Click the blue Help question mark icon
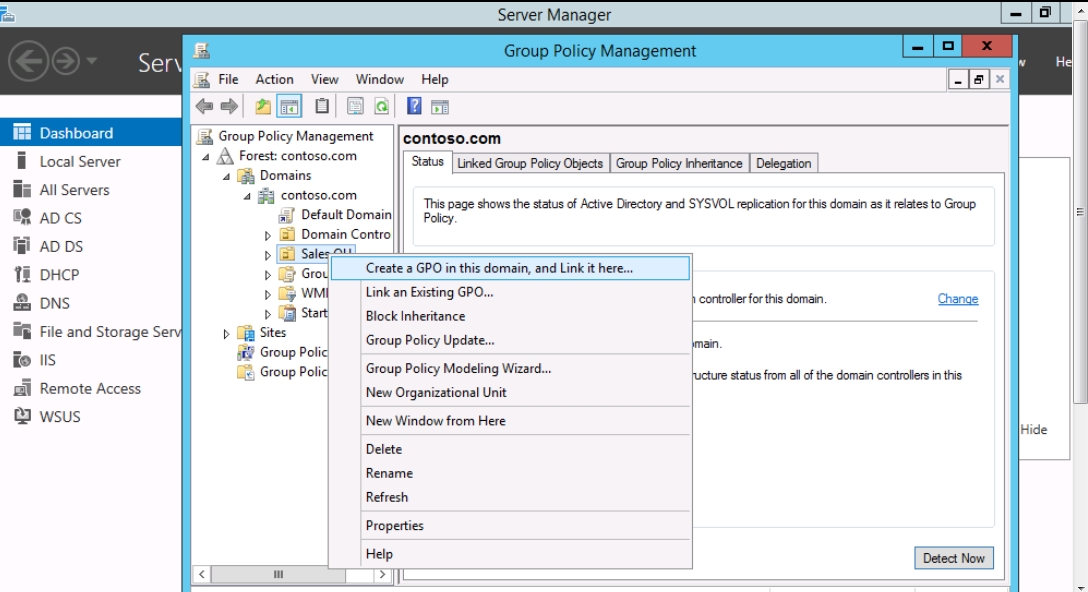 point(414,106)
